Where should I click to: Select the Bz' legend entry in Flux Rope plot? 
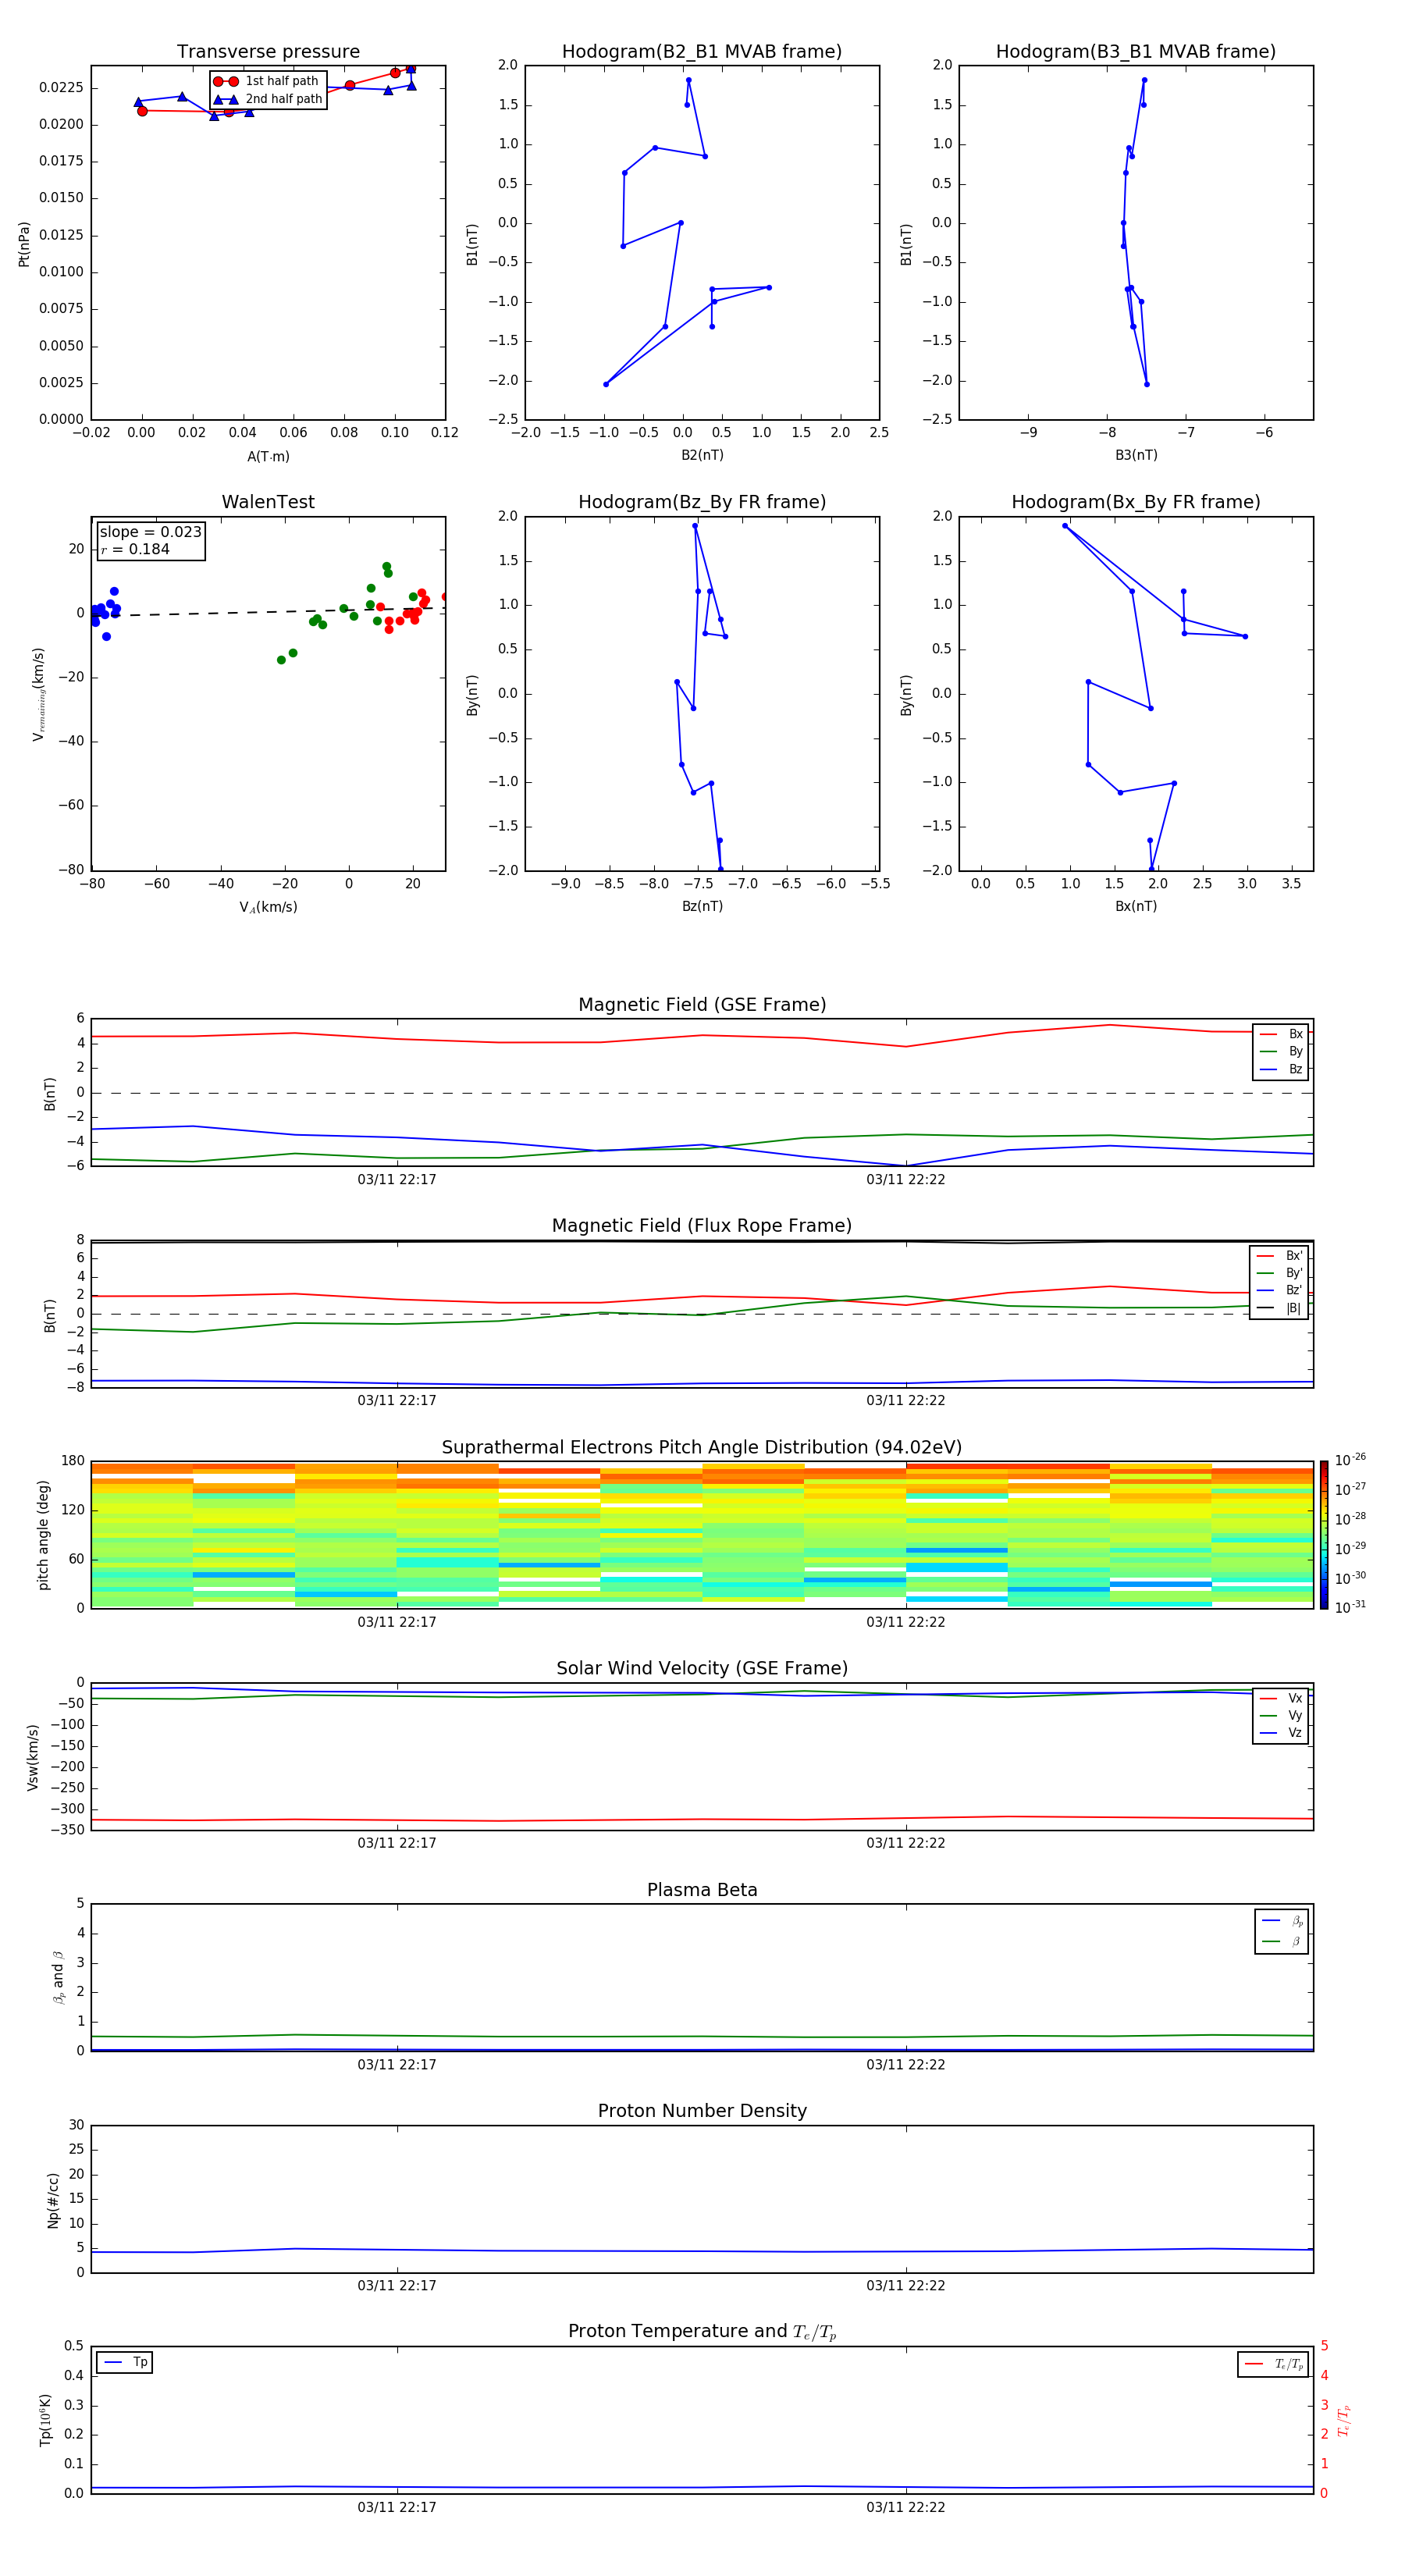[1279, 1291]
